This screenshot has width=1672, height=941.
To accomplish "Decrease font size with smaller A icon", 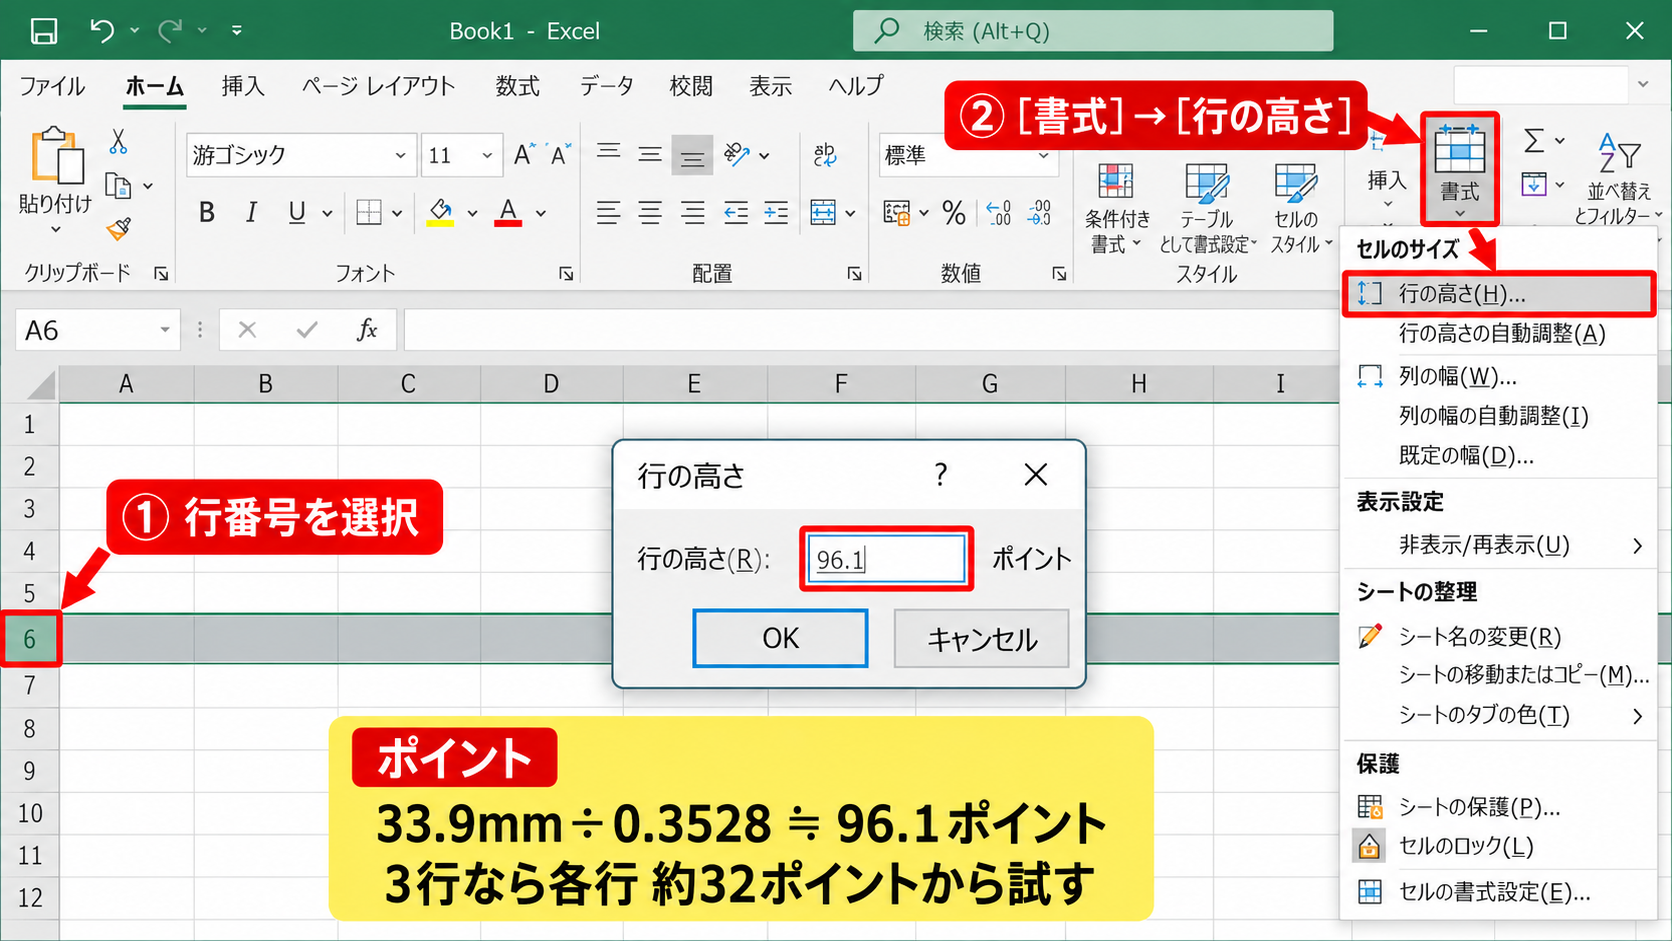I will 559,155.
